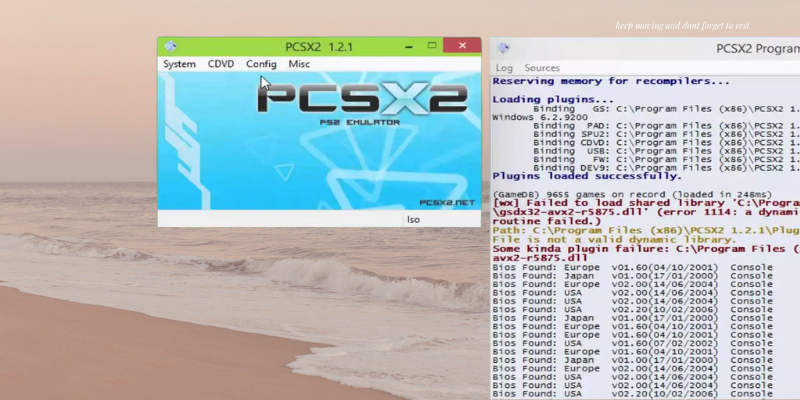The width and height of the screenshot is (800, 400).
Task: Click the Program Log window app icon
Action: tap(504, 48)
